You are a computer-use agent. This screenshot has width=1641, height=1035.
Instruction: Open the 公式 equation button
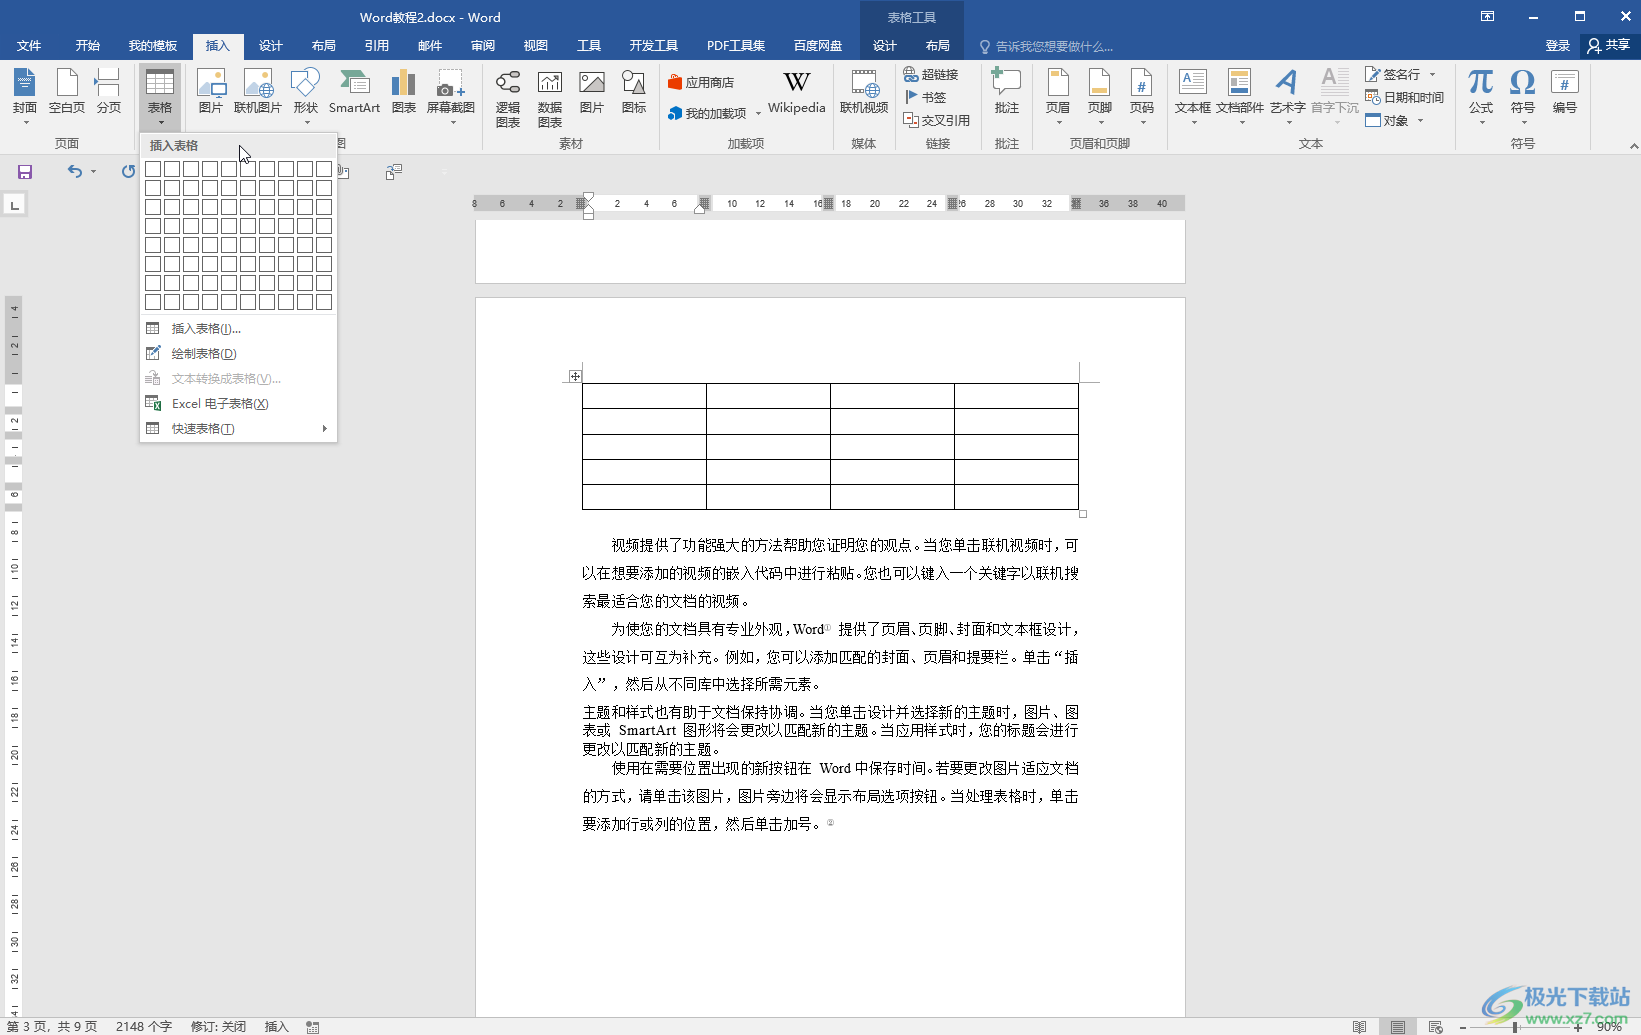coord(1481,98)
